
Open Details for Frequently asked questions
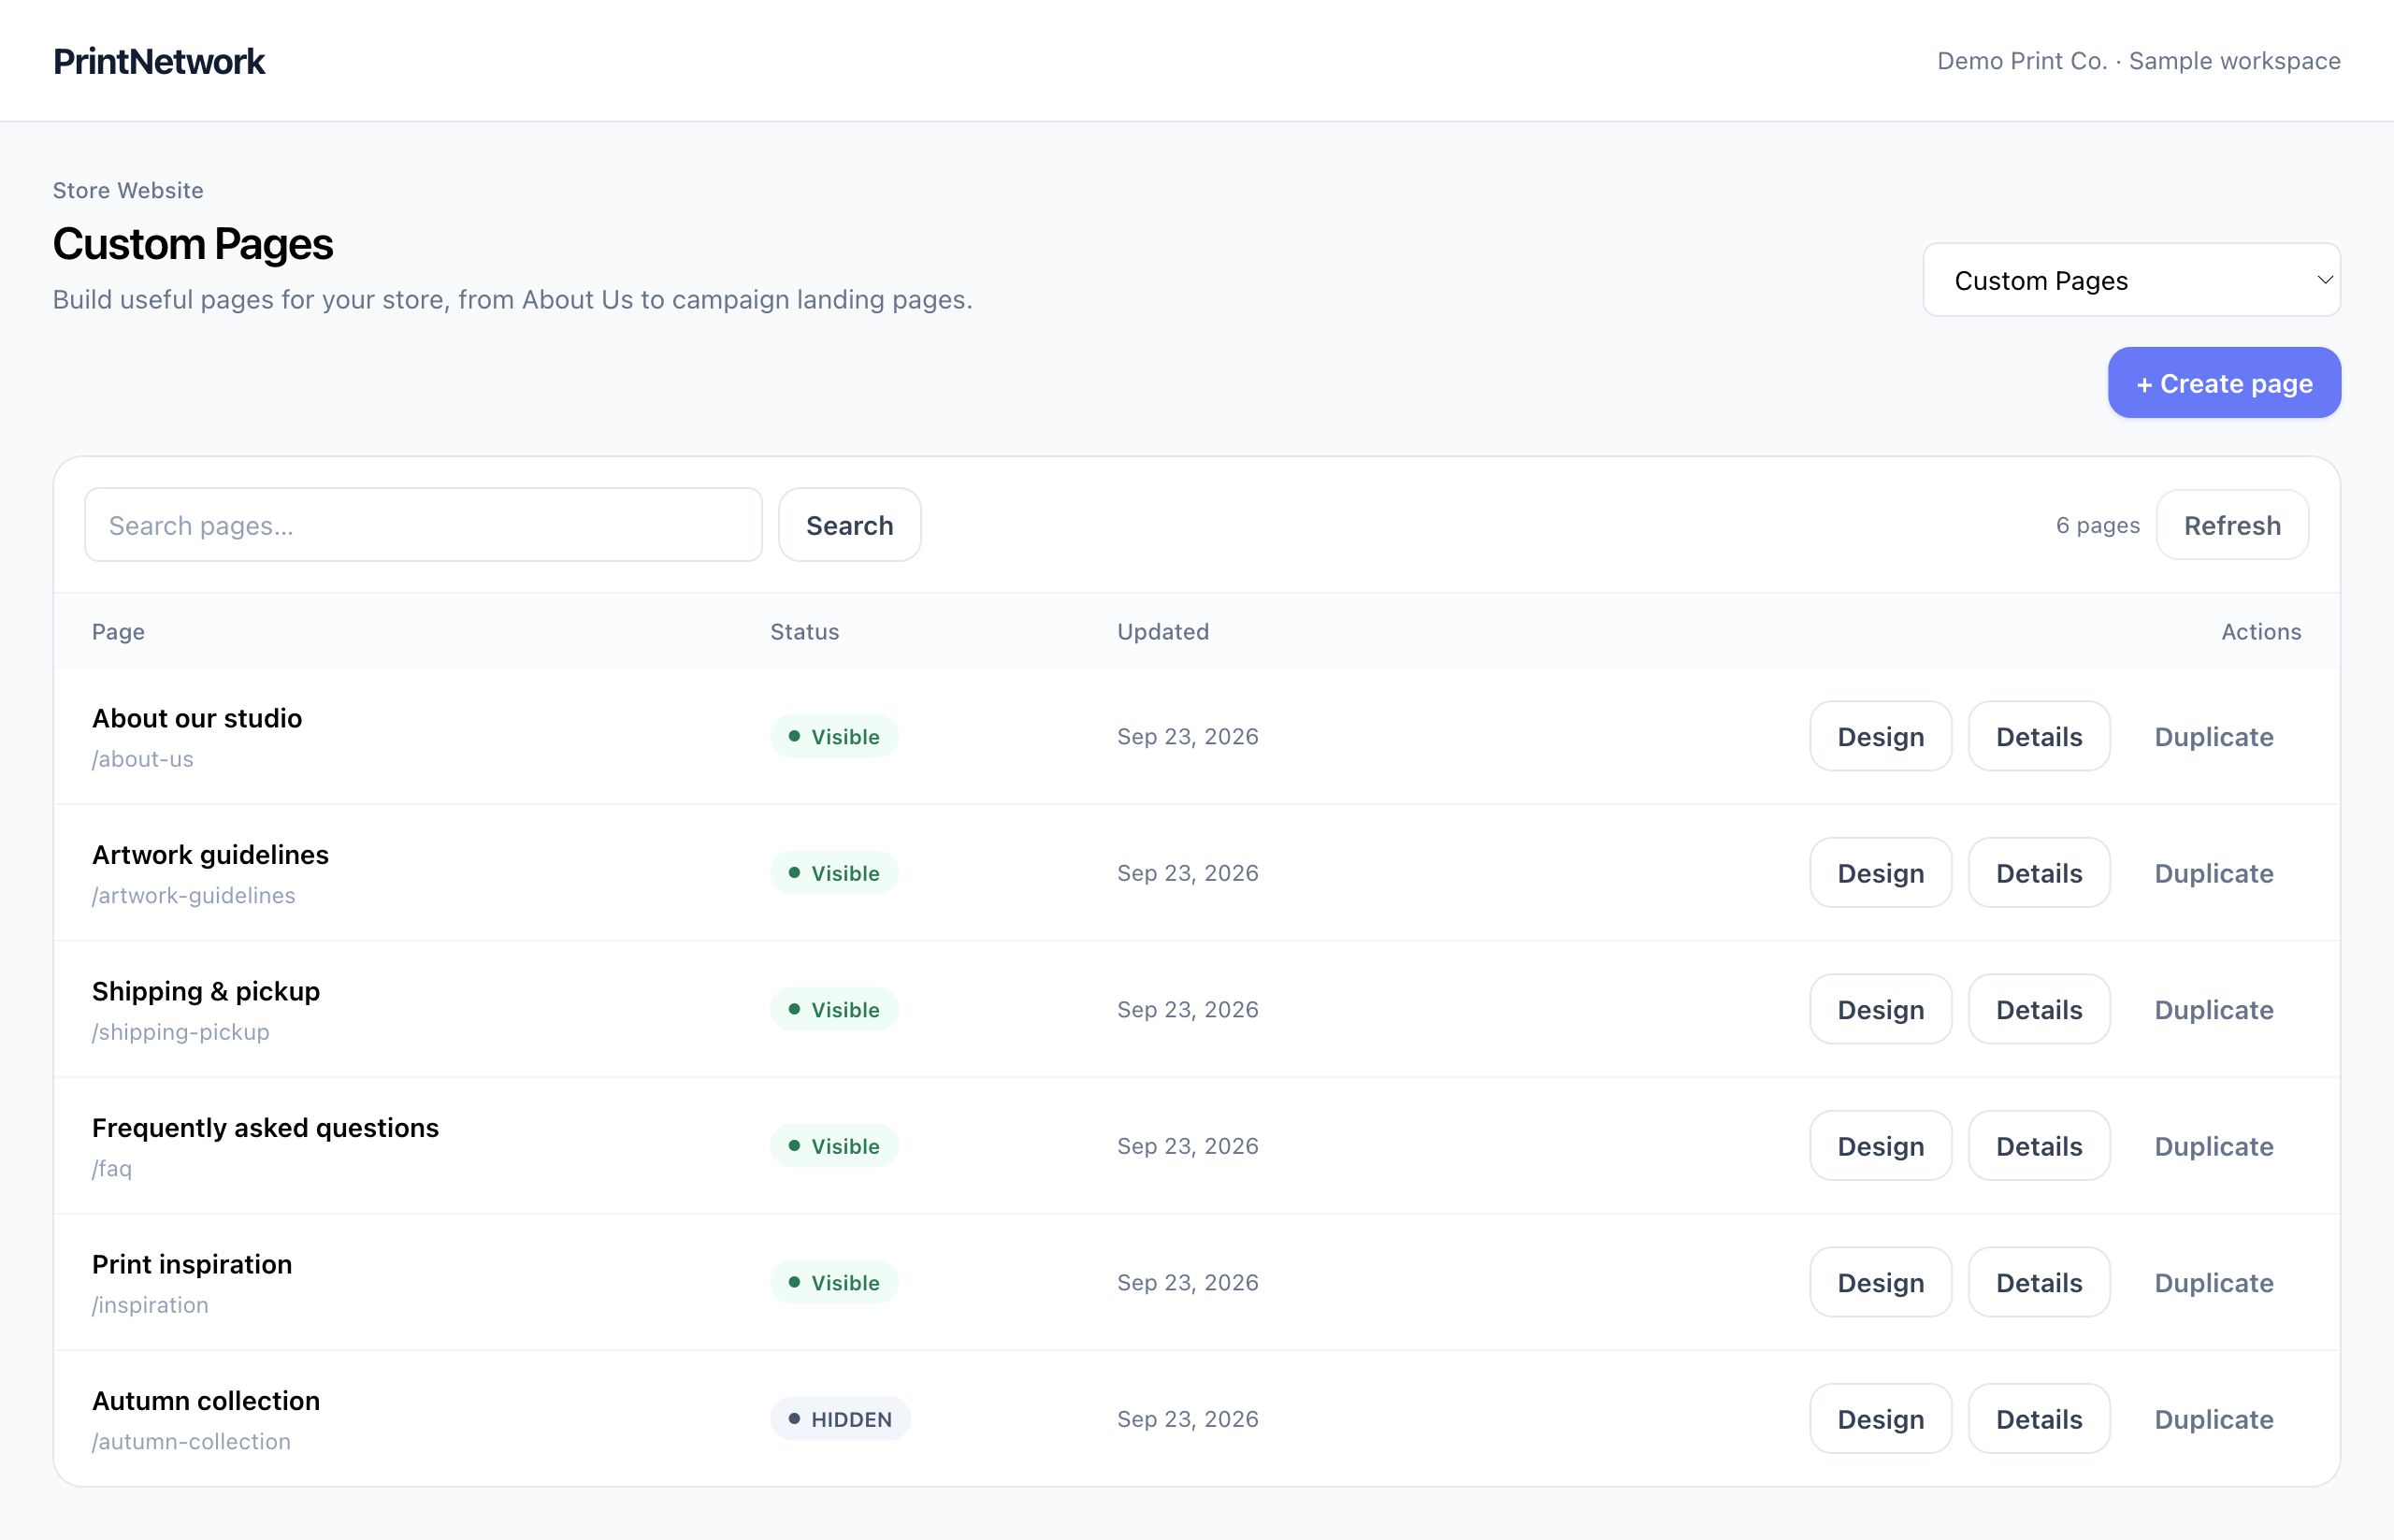[2039, 1146]
